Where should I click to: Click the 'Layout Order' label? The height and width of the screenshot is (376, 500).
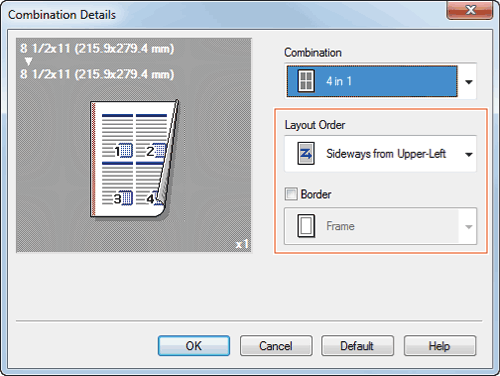click(x=315, y=125)
